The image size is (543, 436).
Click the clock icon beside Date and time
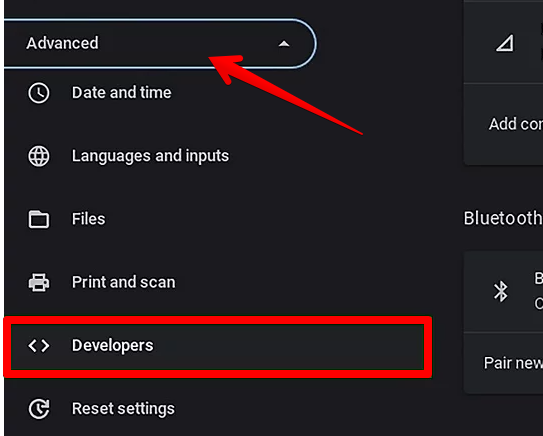click(x=38, y=93)
